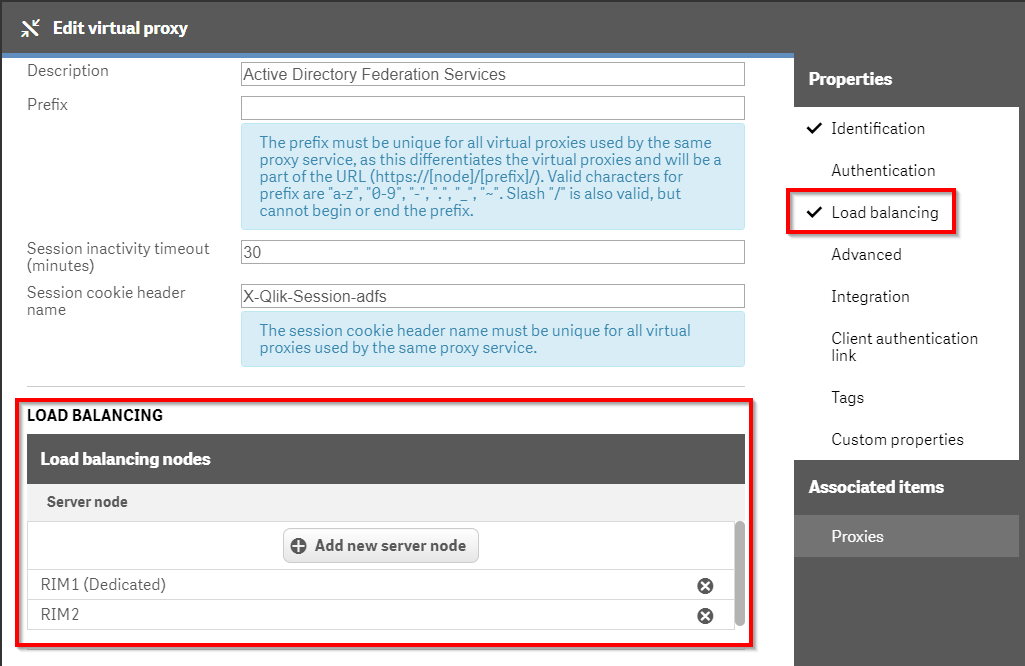Enable the Authentication properties section
The width and height of the screenshot is (1025, 666).
point(883,170)
